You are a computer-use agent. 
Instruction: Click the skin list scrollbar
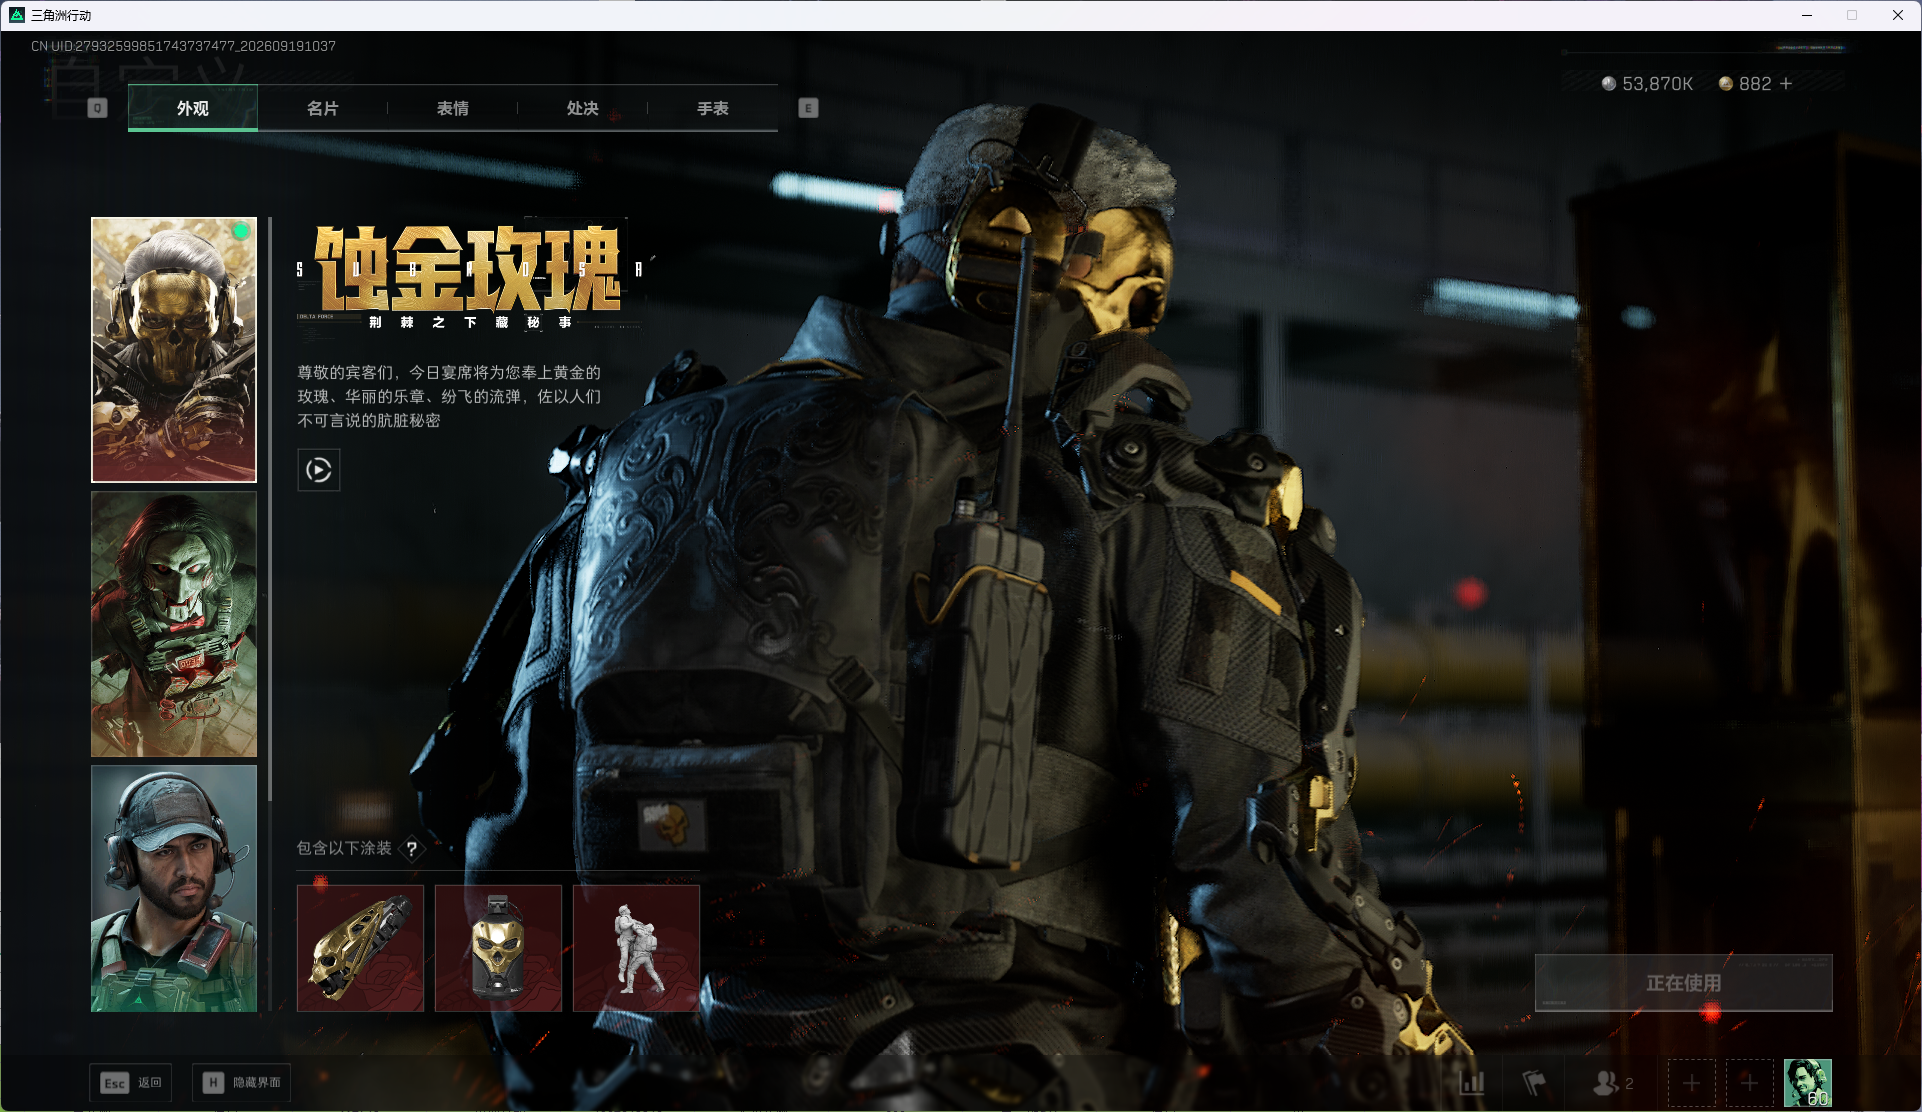coord(270,510)
